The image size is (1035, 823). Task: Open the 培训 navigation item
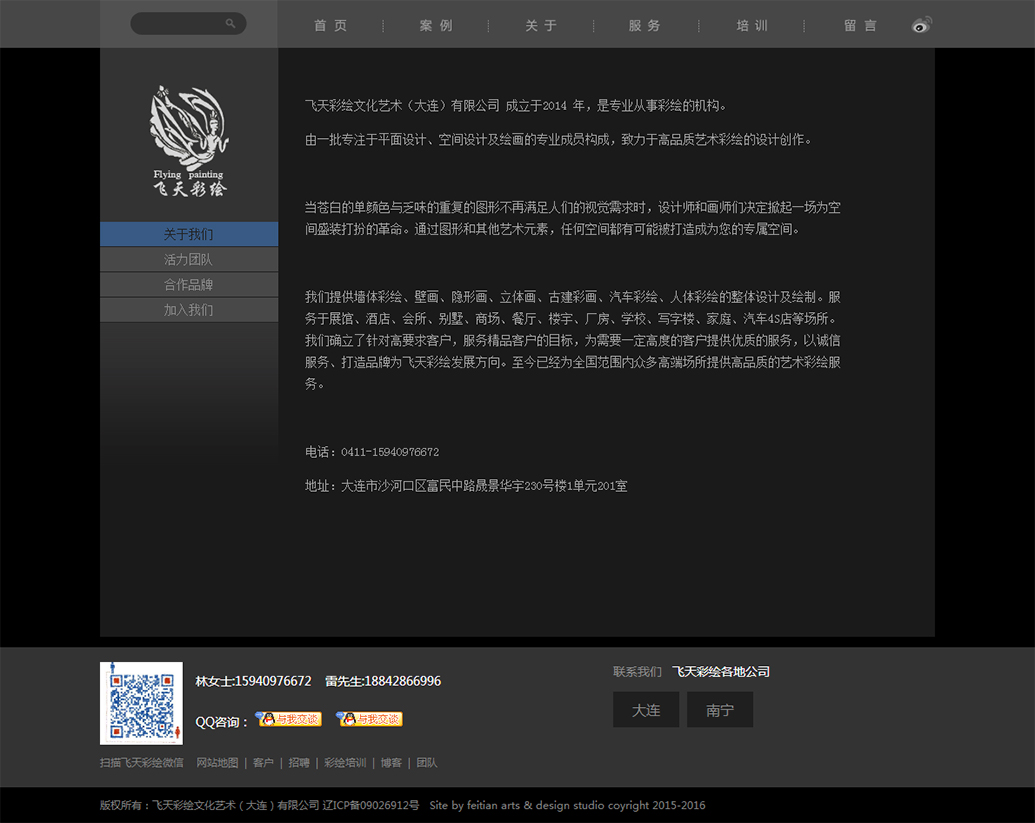(752, 26)
